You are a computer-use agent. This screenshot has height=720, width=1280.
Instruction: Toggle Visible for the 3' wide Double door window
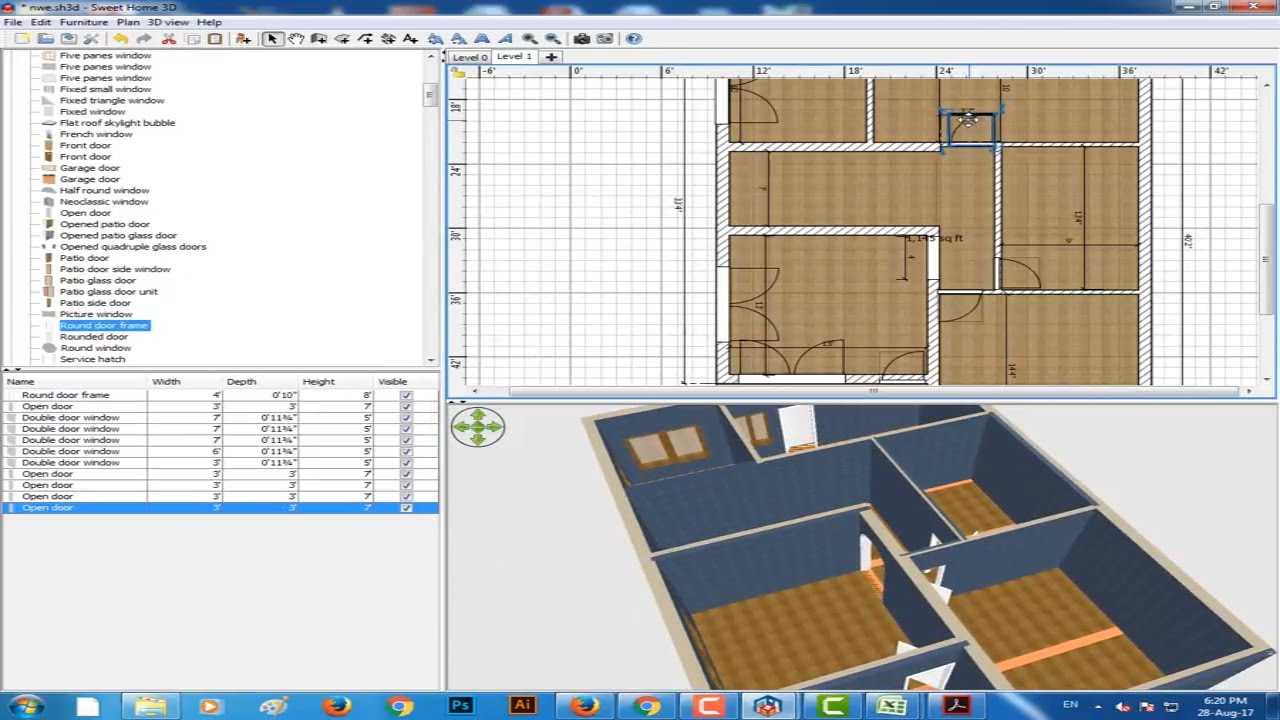pyautogui.click(x=406, y=463)
